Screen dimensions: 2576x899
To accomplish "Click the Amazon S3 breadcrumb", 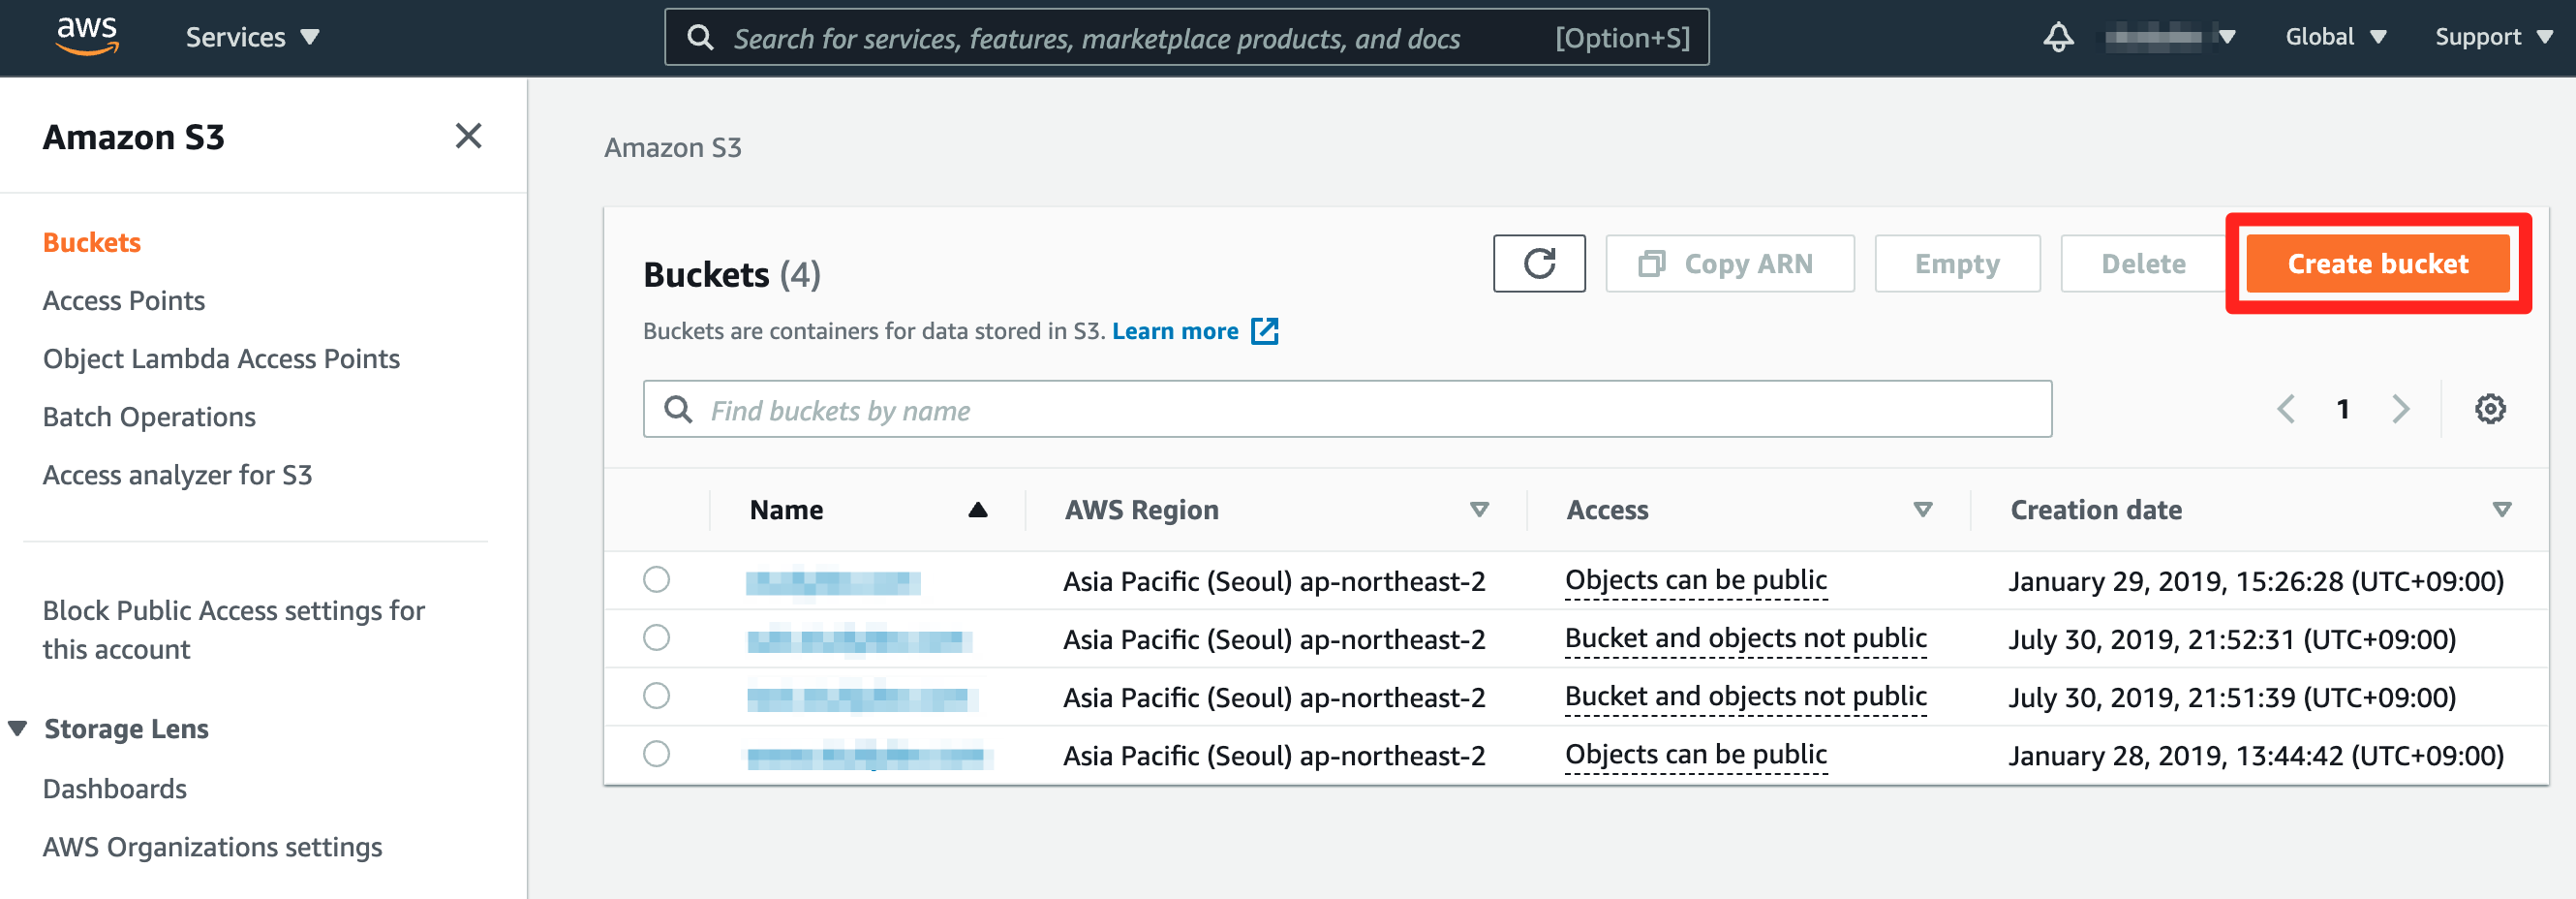I will click(x=673, y=148).
